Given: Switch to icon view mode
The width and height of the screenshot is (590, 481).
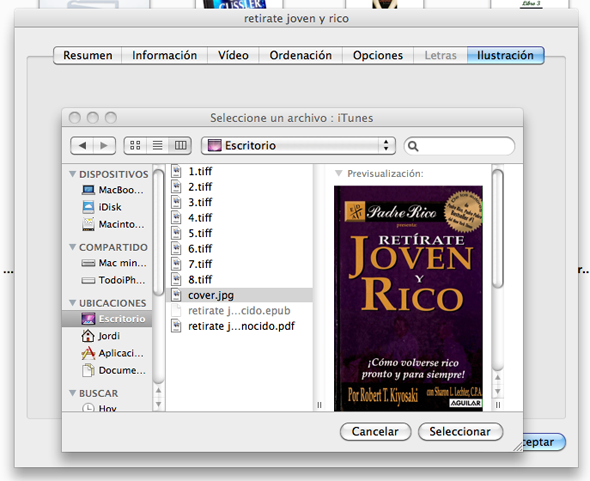Looking at the screenshot, I should point(135,146).
